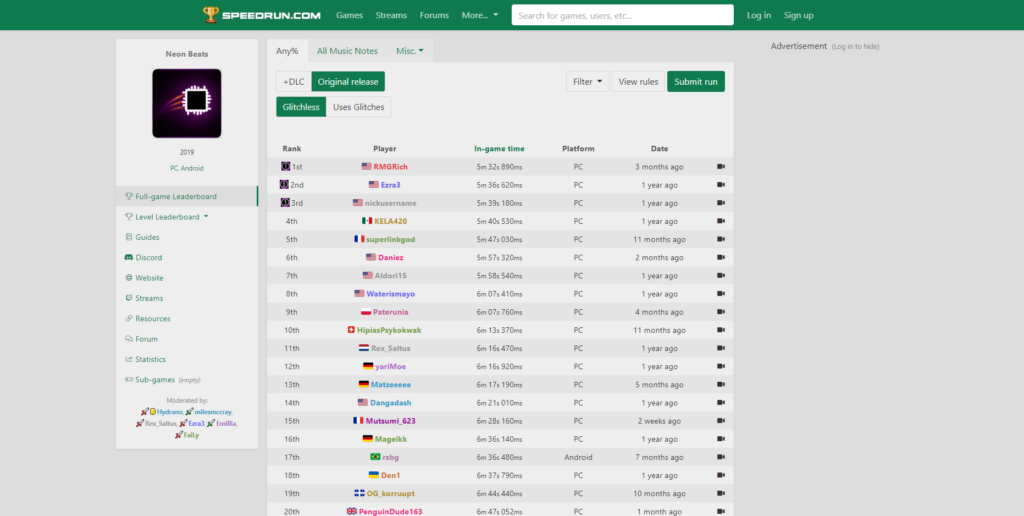Open the Neon Beats game title link
Image resolution: width=1024 pixels, height=516 pixels.
tap(187, 54)
